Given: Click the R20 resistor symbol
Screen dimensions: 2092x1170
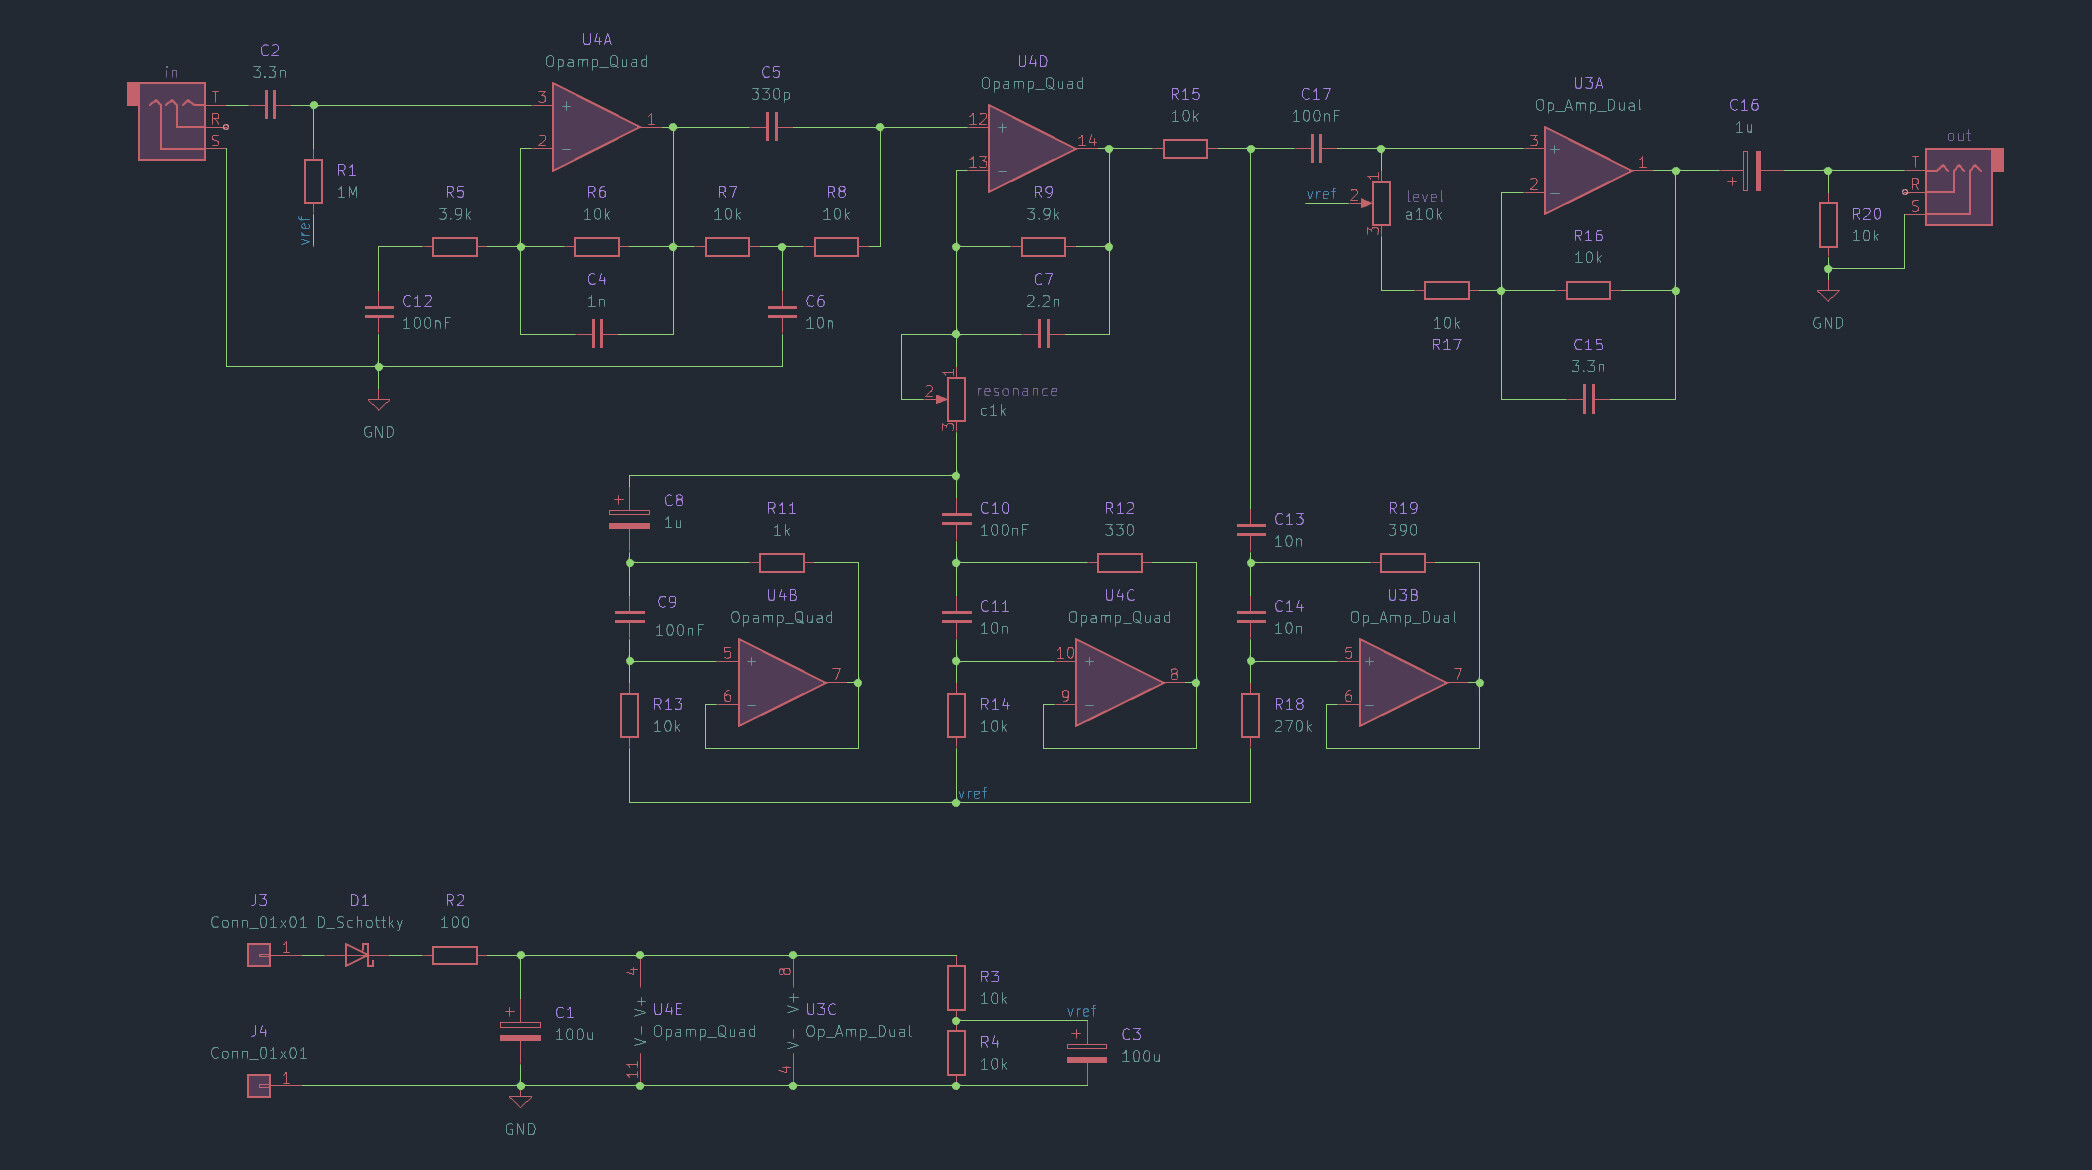Looking at the screenshot, I should 1828,225.
